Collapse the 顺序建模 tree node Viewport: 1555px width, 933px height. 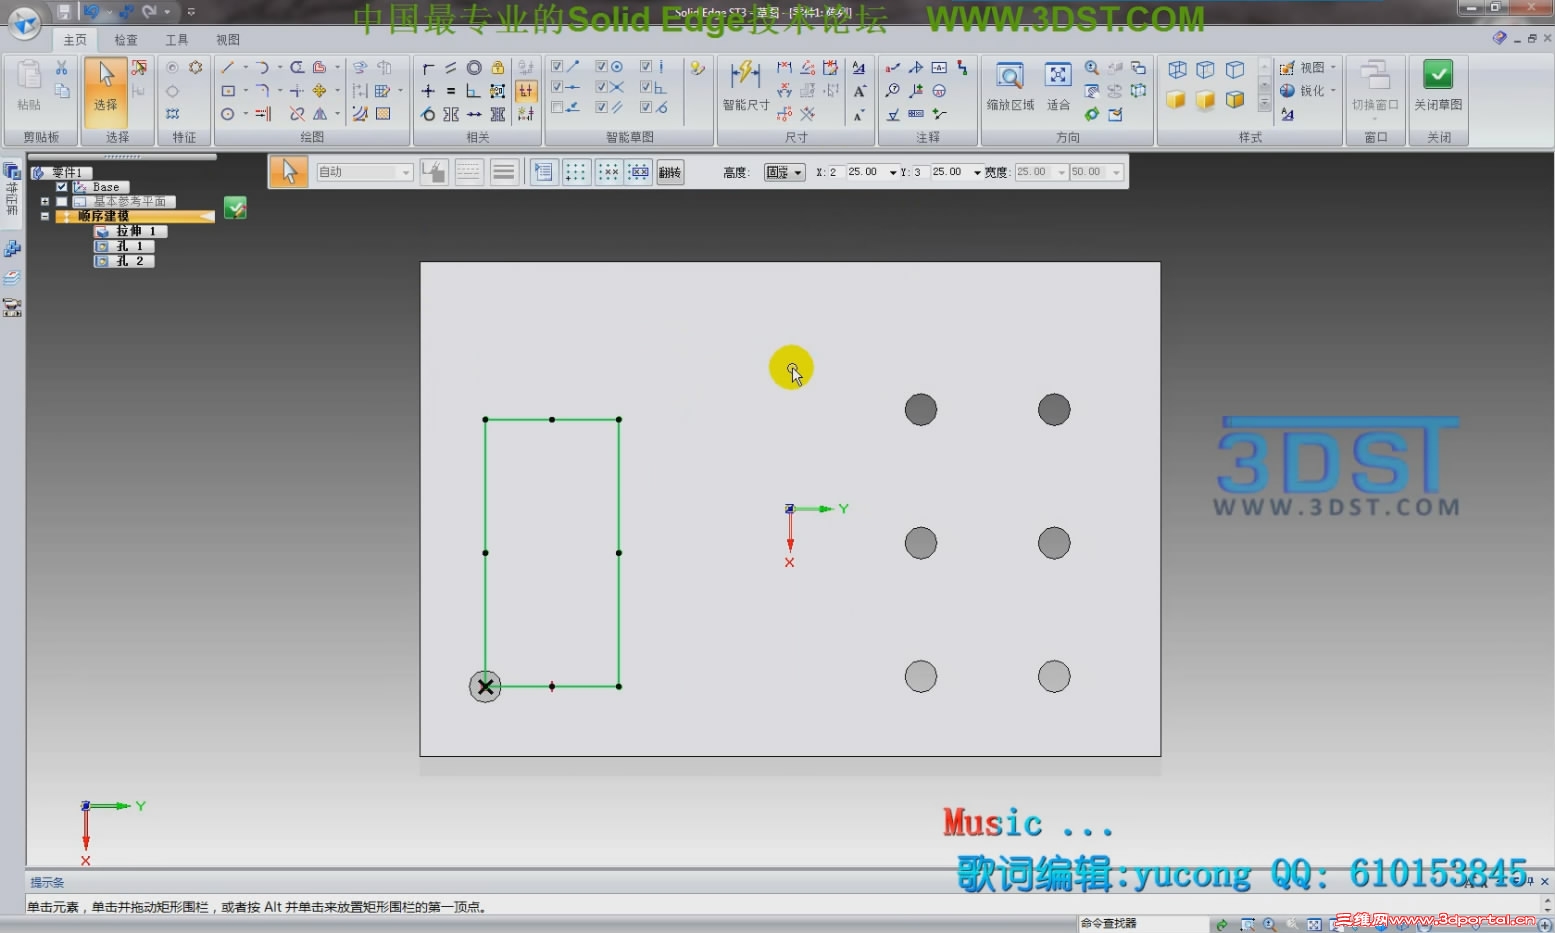click(x=45, y=216)
